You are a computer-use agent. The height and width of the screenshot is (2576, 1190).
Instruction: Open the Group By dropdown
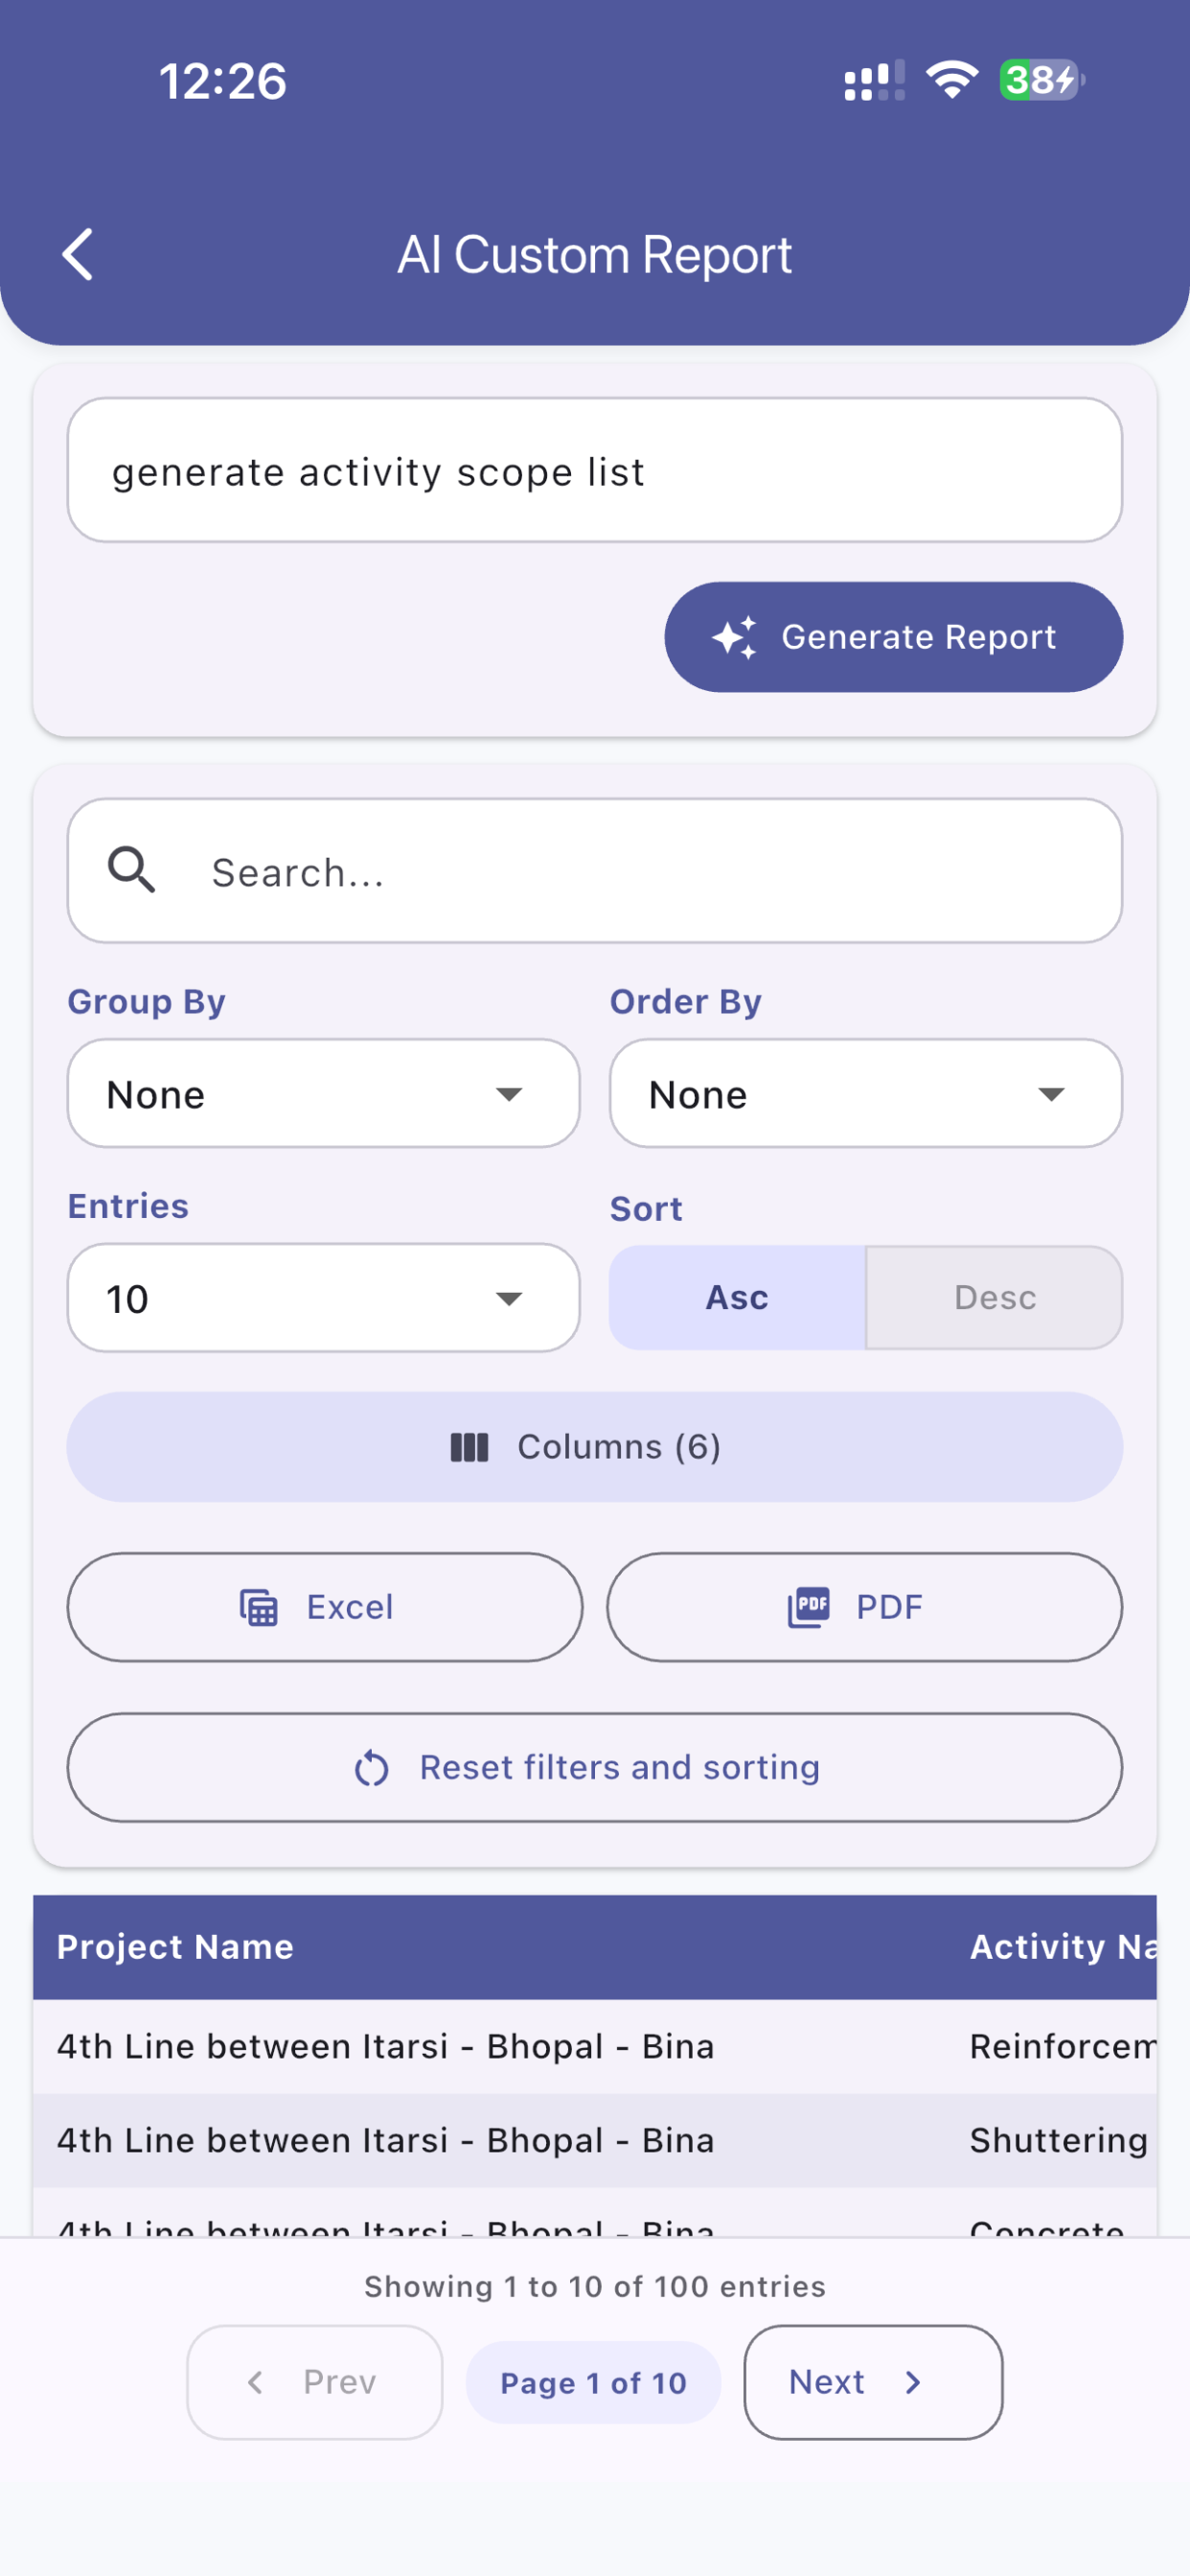pos(323,1093)
